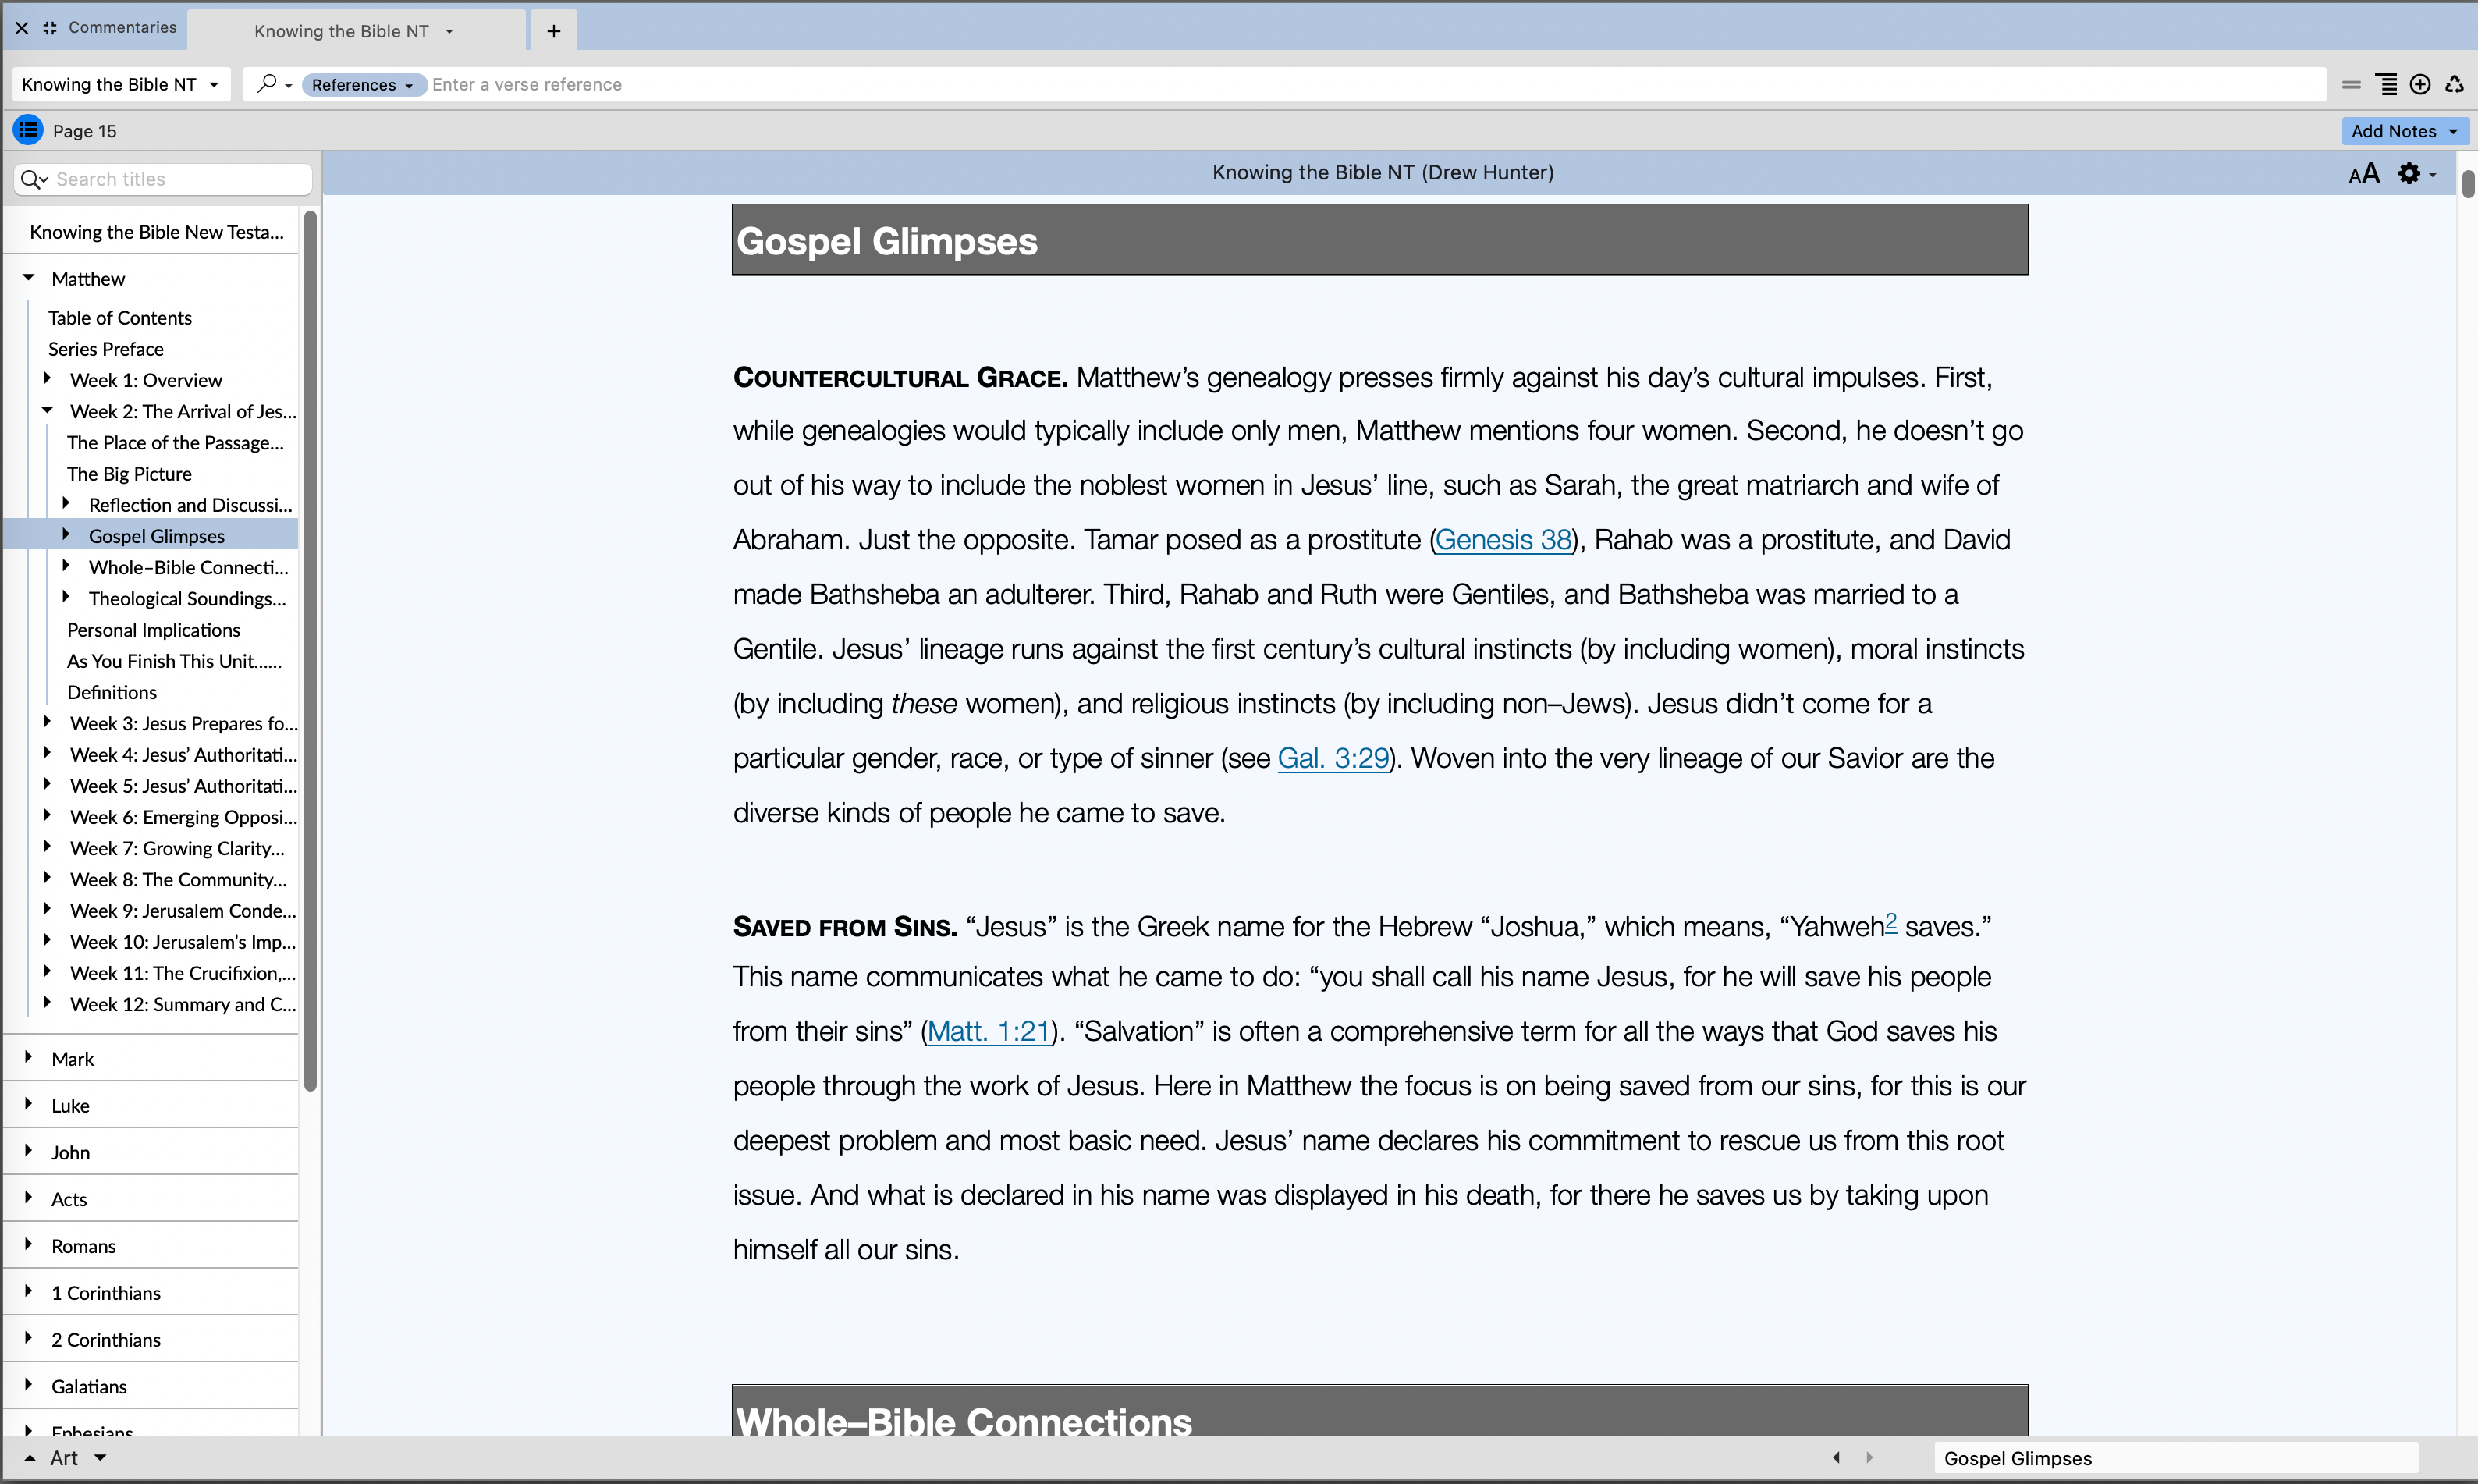Open The Place of the Passage entry
The width and height of the screenshot is (2478, 1484).
[175, 442]
